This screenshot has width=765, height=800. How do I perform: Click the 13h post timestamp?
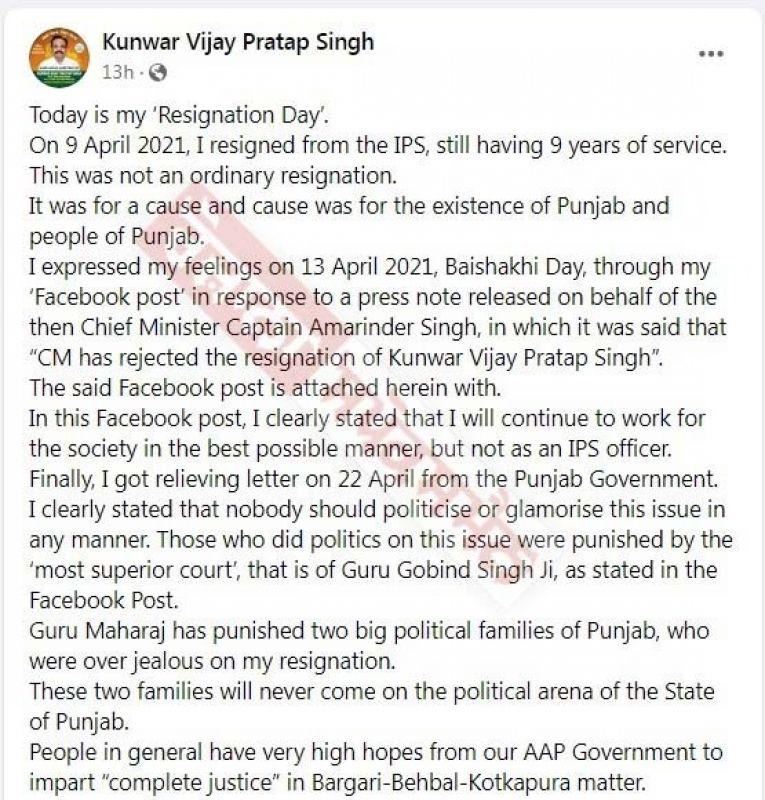(117, 72)
